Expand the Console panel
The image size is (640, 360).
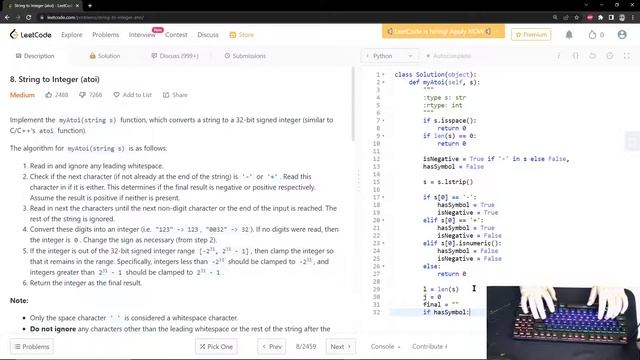pos(385,347)
